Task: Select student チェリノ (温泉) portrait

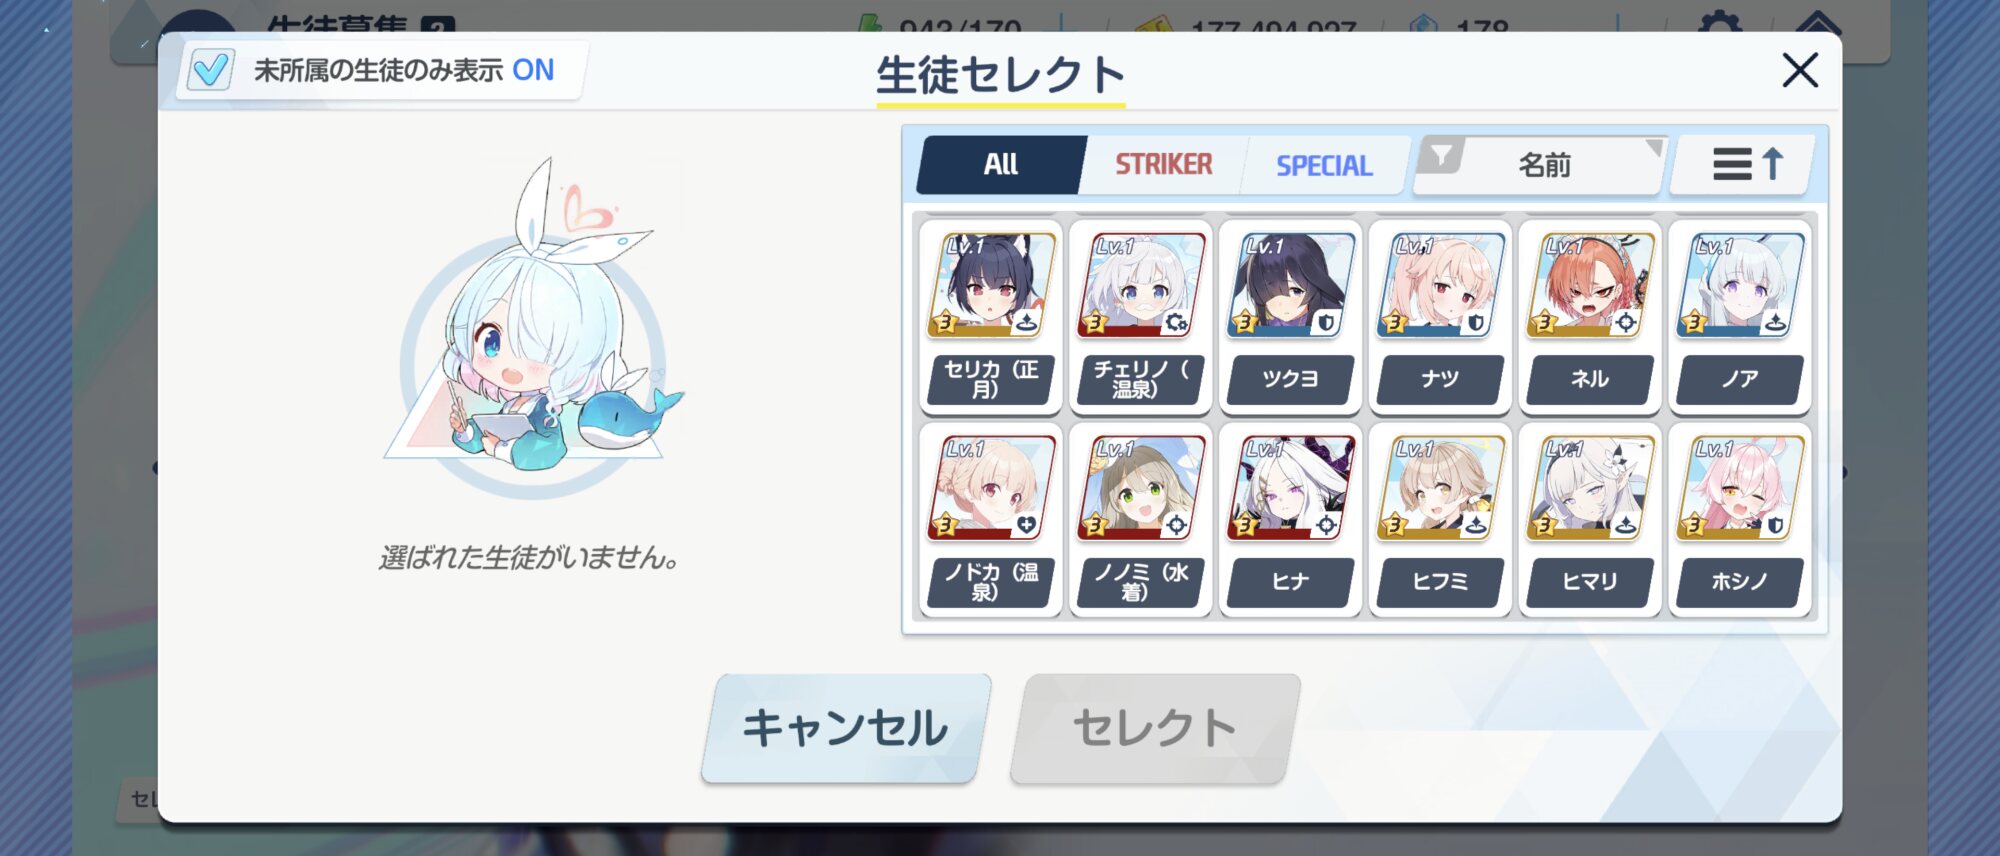Action: tap(1141, 286)
